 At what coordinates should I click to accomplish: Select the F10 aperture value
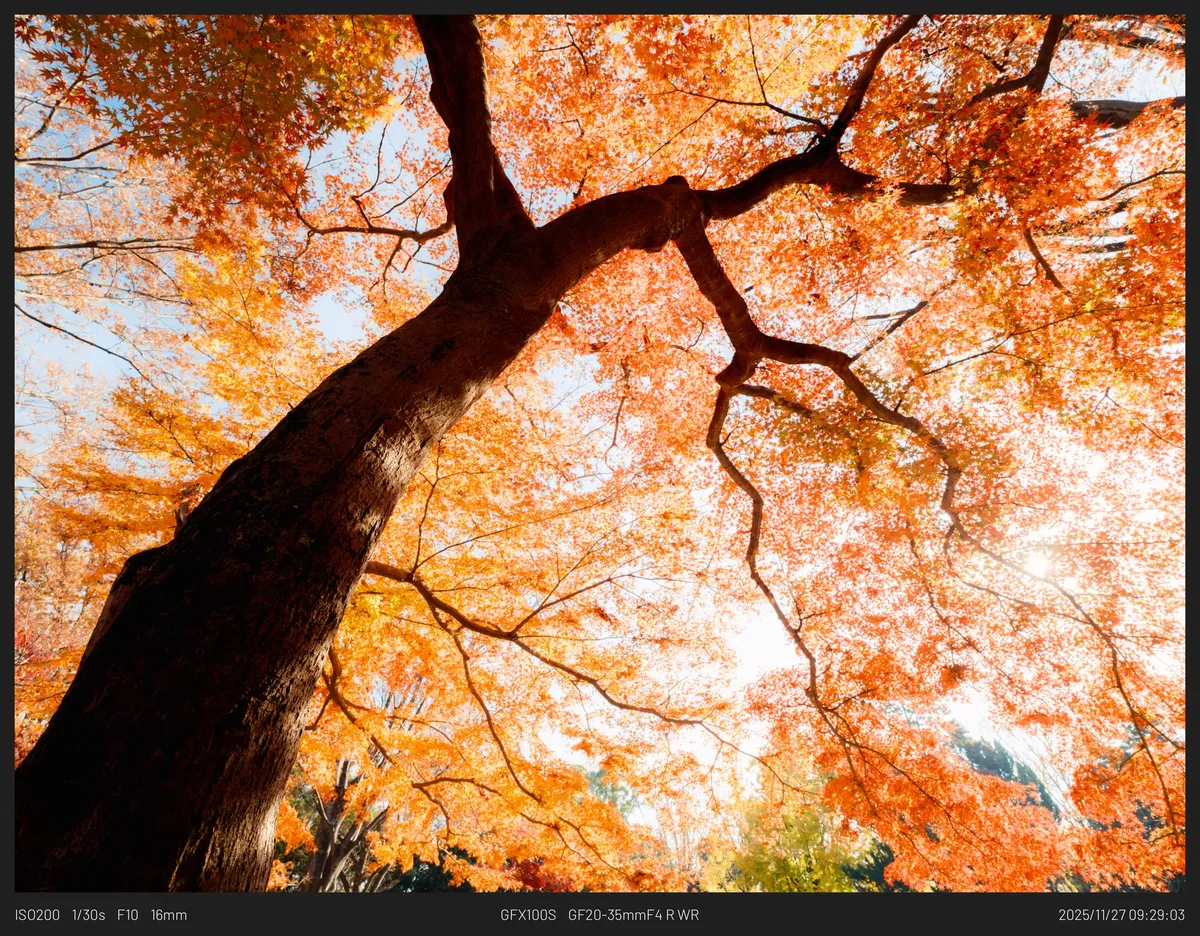point(128,915)
